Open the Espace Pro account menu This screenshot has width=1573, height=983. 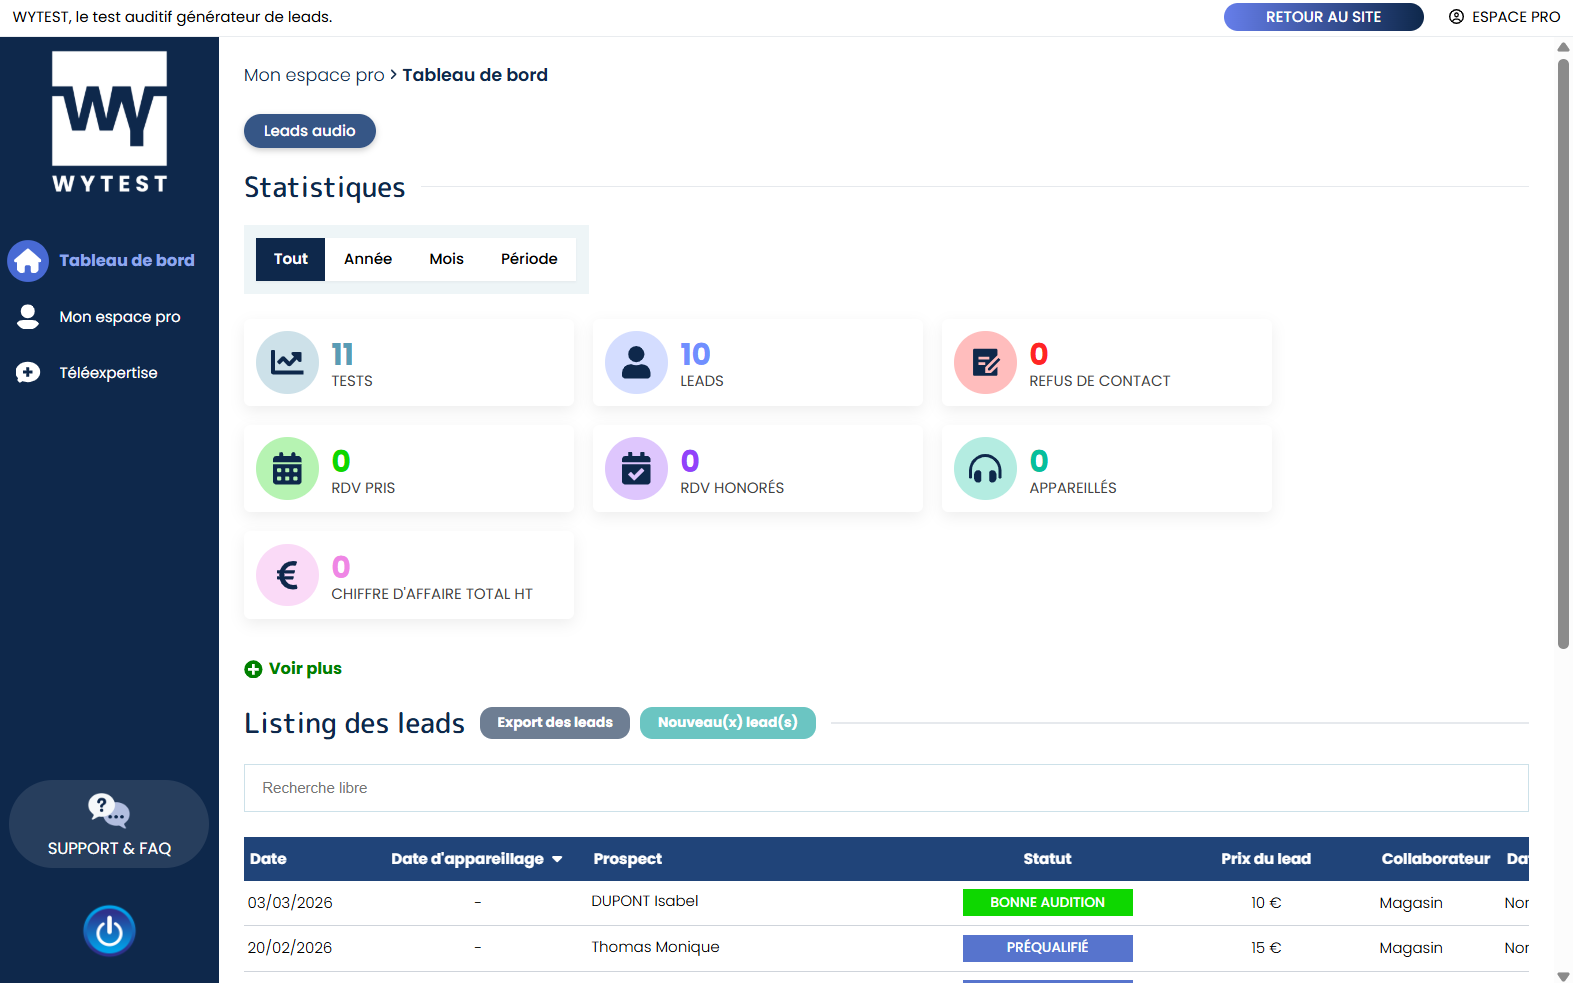click(x=1504, y=17)
